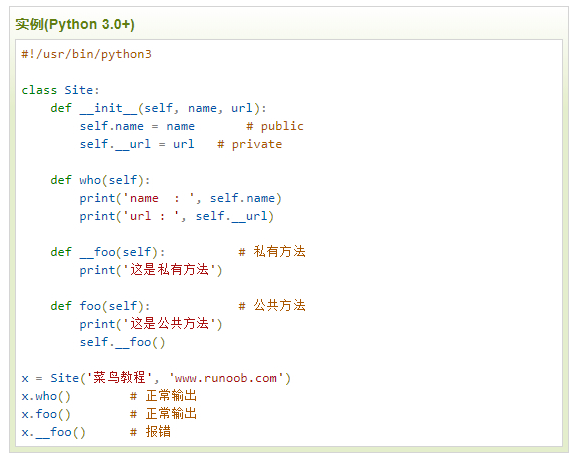Click the line print('这是公共方法')

[151, 324]
